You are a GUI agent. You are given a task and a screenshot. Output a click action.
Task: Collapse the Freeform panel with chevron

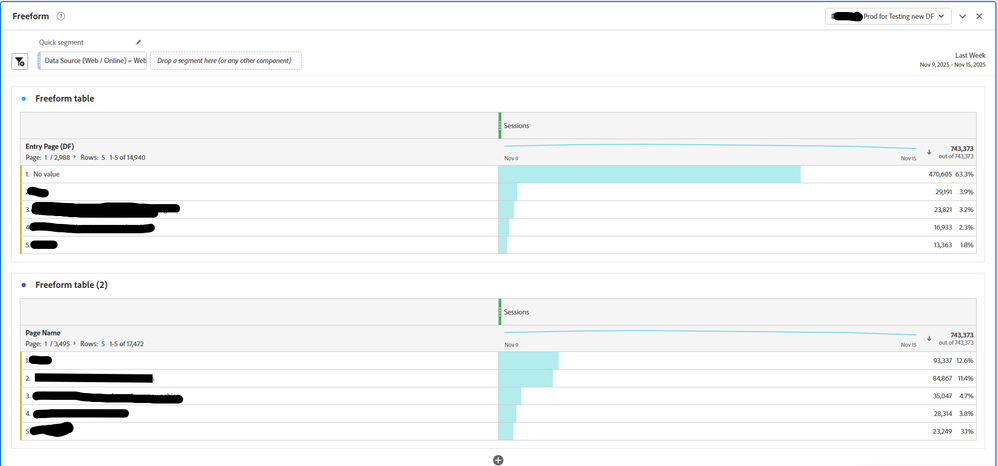pos(963,16)
